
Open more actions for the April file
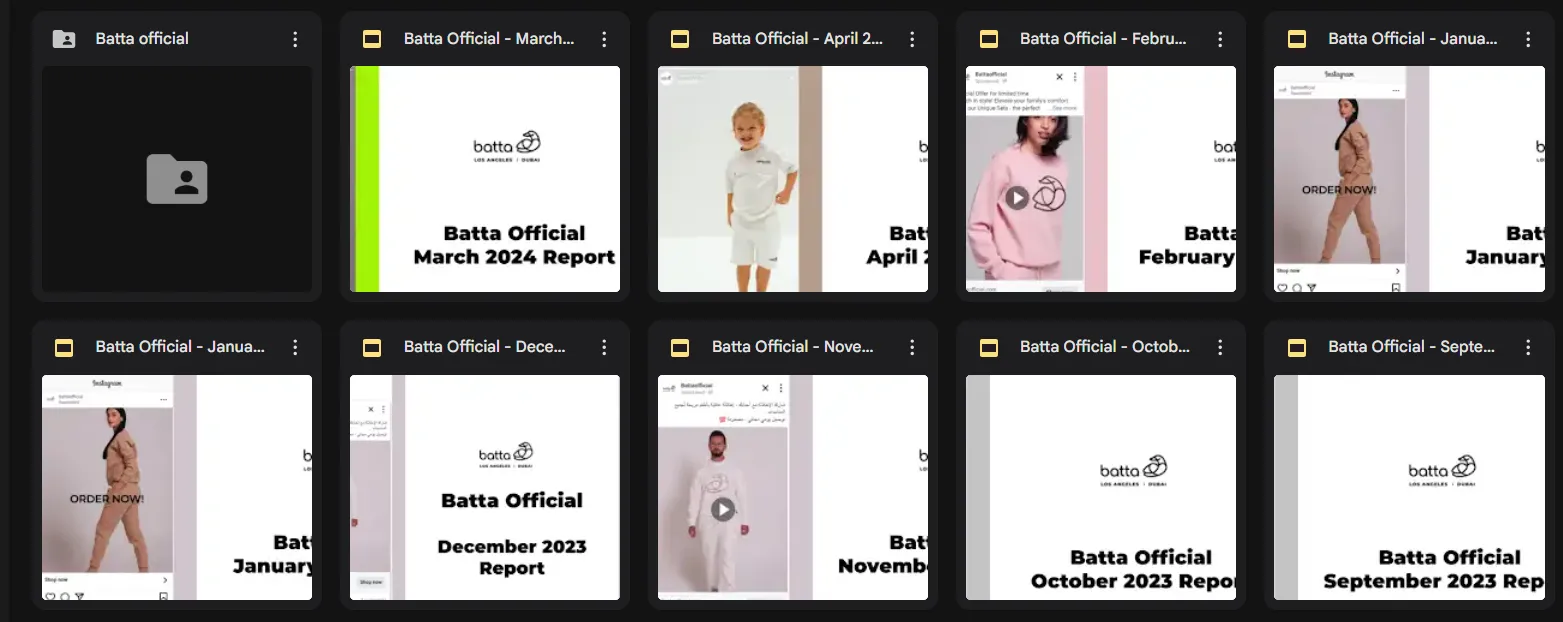pos(911,39)
